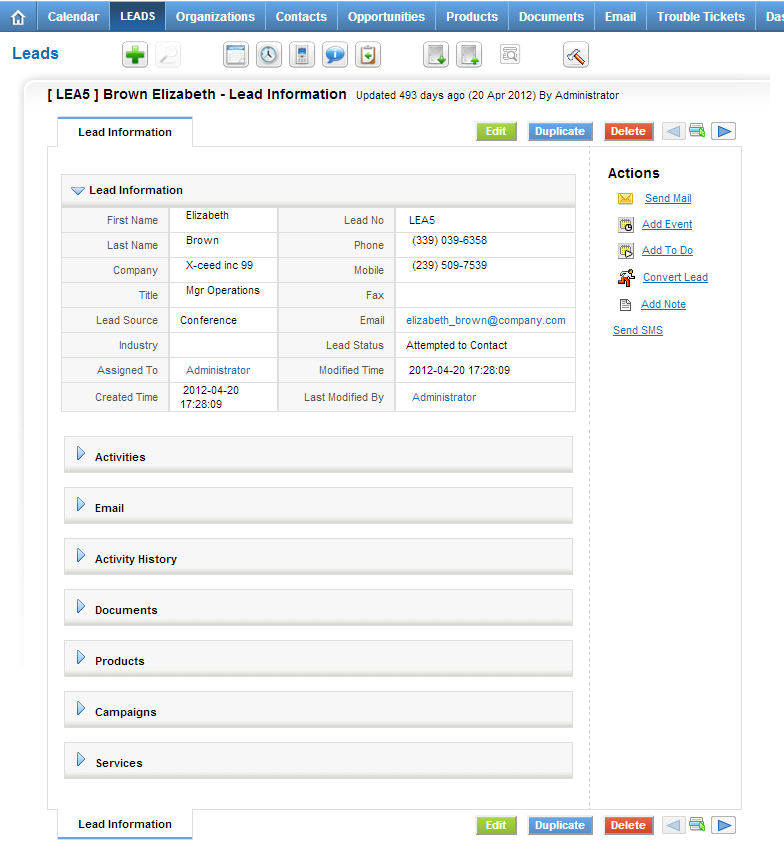Click Lead Status value Attempted to Contact
Screen dimensions: 784x865
(456, 345)
